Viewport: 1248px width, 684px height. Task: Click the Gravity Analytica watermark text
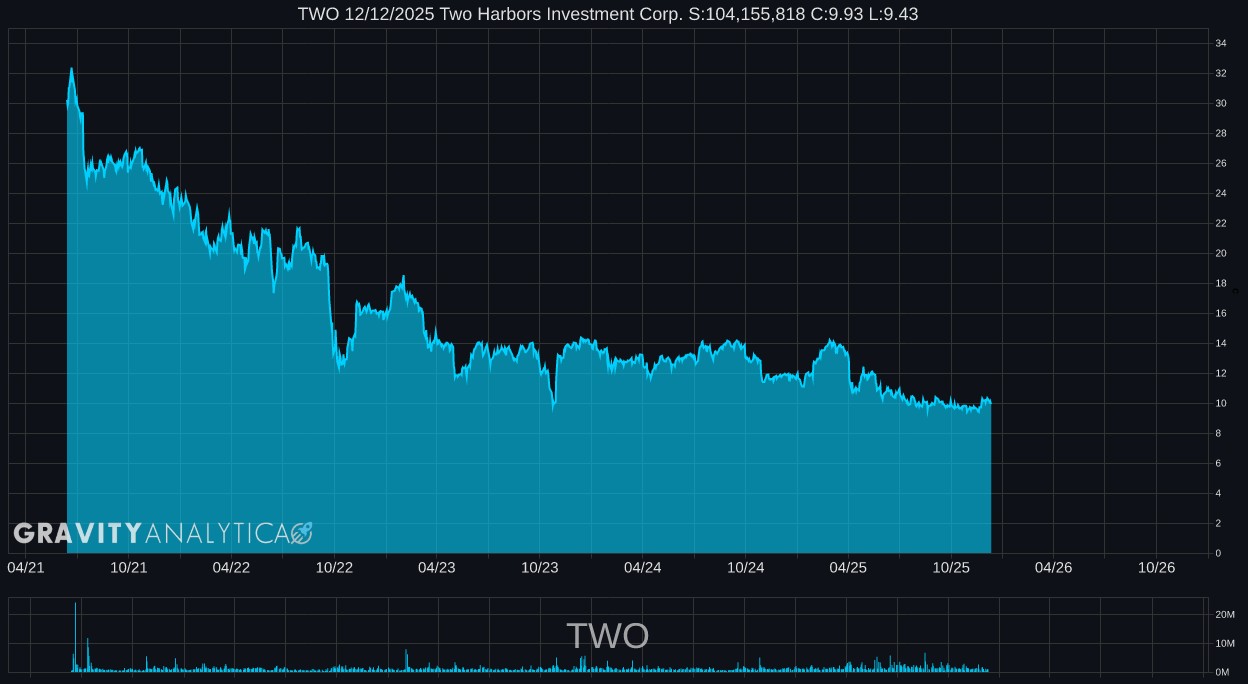(152, 533)
